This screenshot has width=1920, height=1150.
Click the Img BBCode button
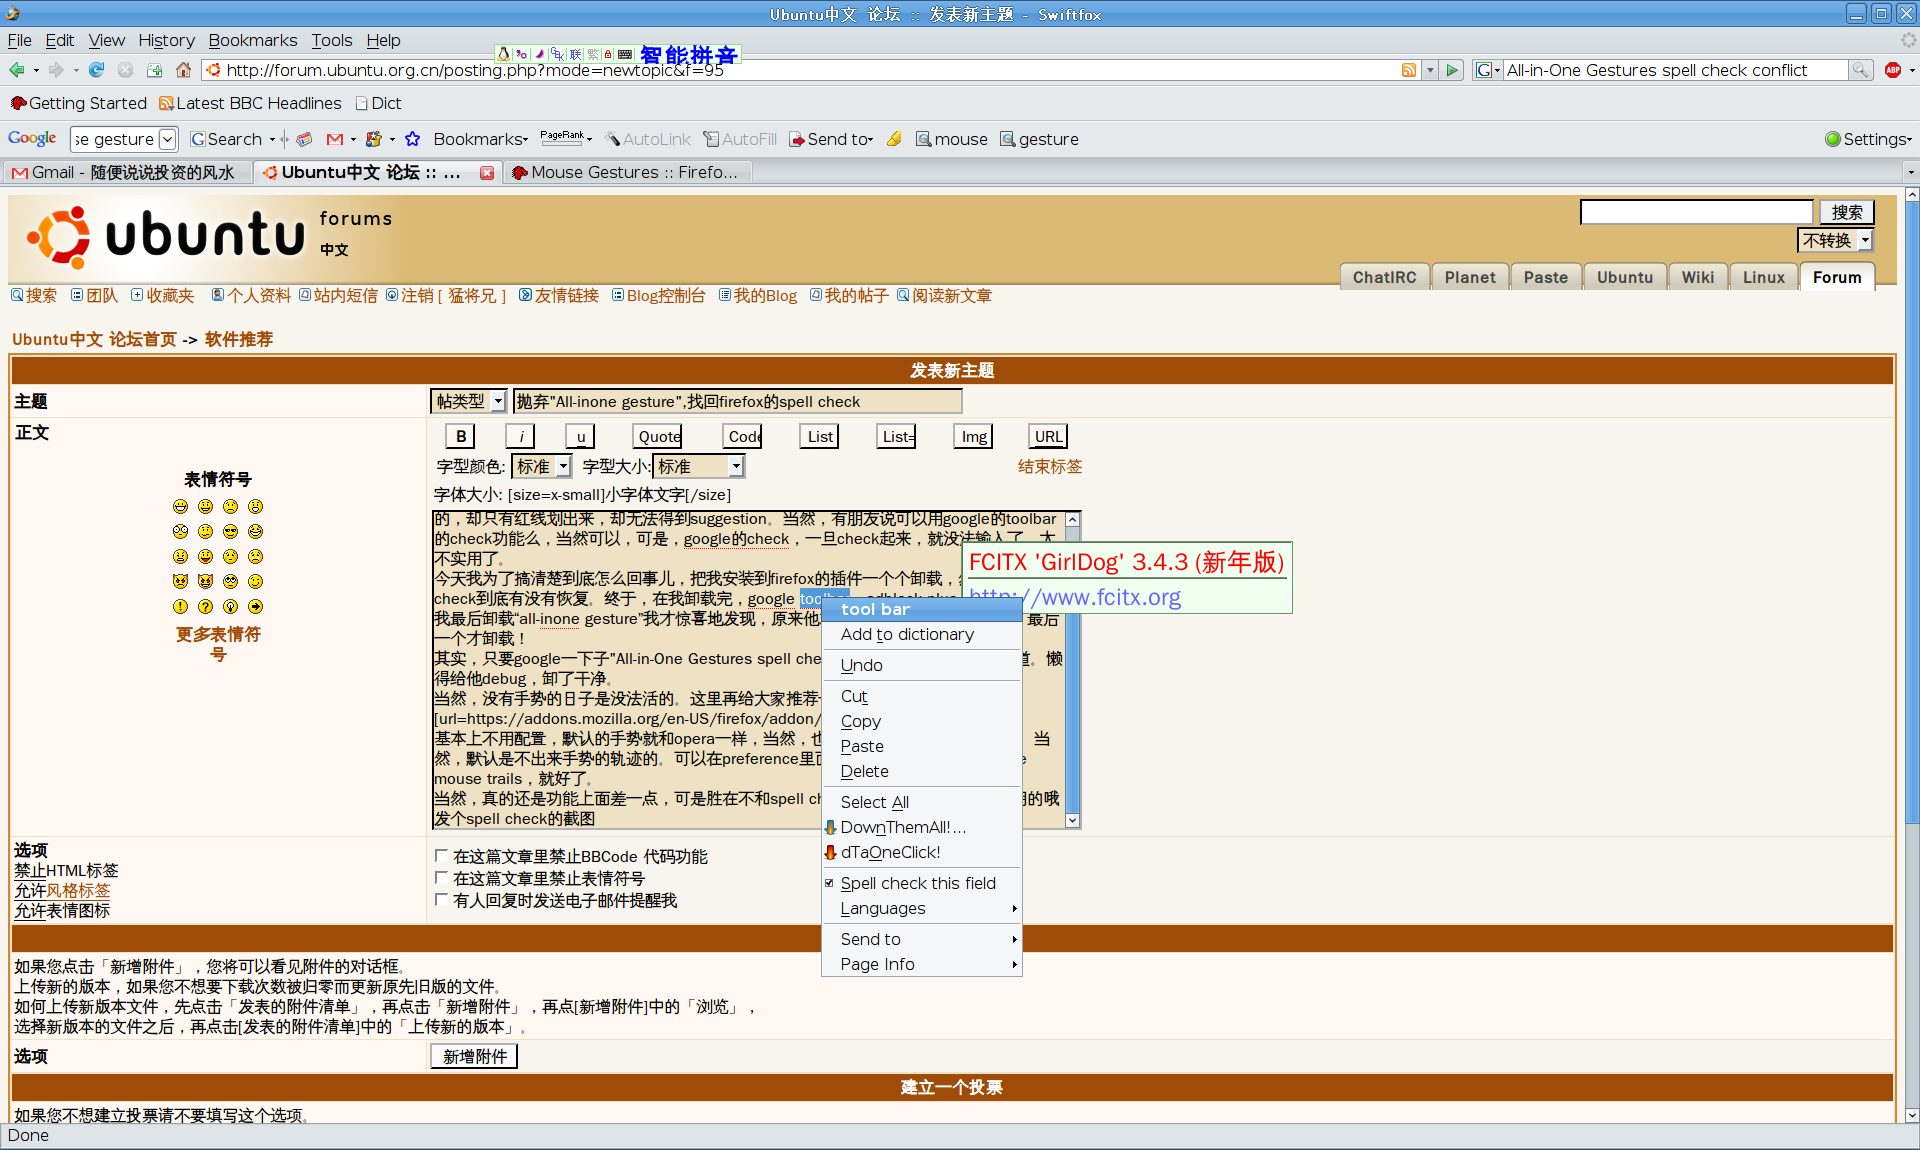pos(974,436)
